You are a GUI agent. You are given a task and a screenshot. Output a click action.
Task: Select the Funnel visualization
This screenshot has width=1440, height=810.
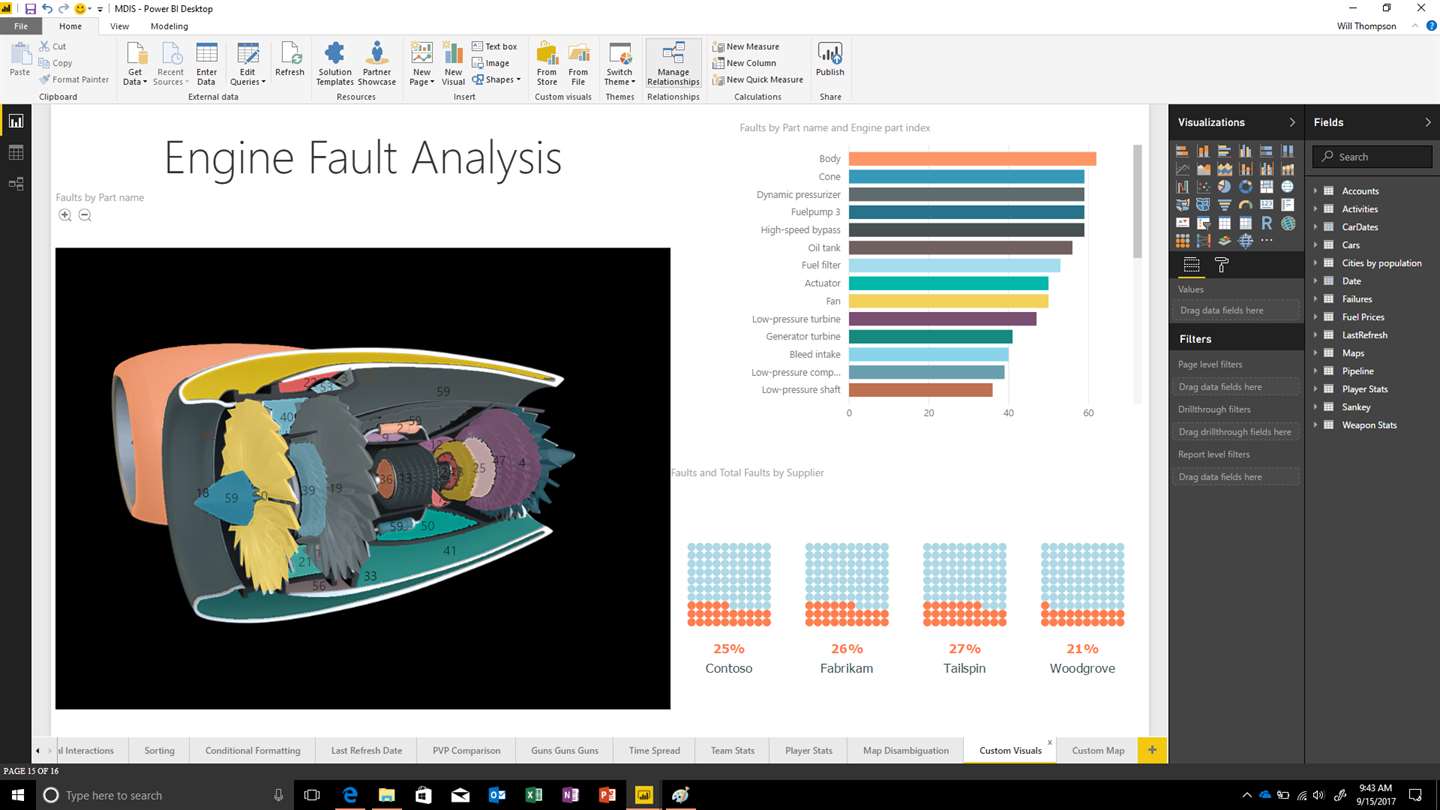click(x=1224, y=205)
